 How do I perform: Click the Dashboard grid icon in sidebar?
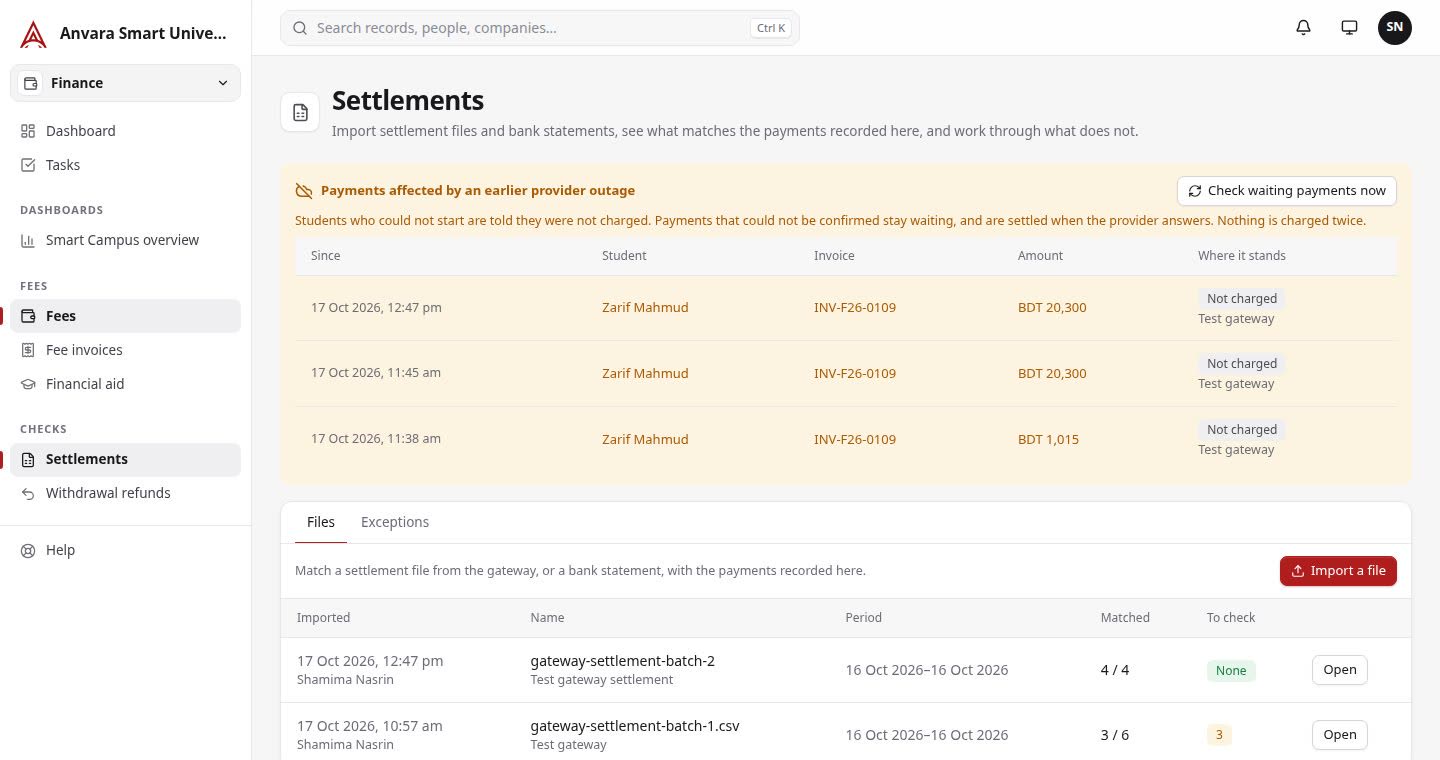[28, 131]
